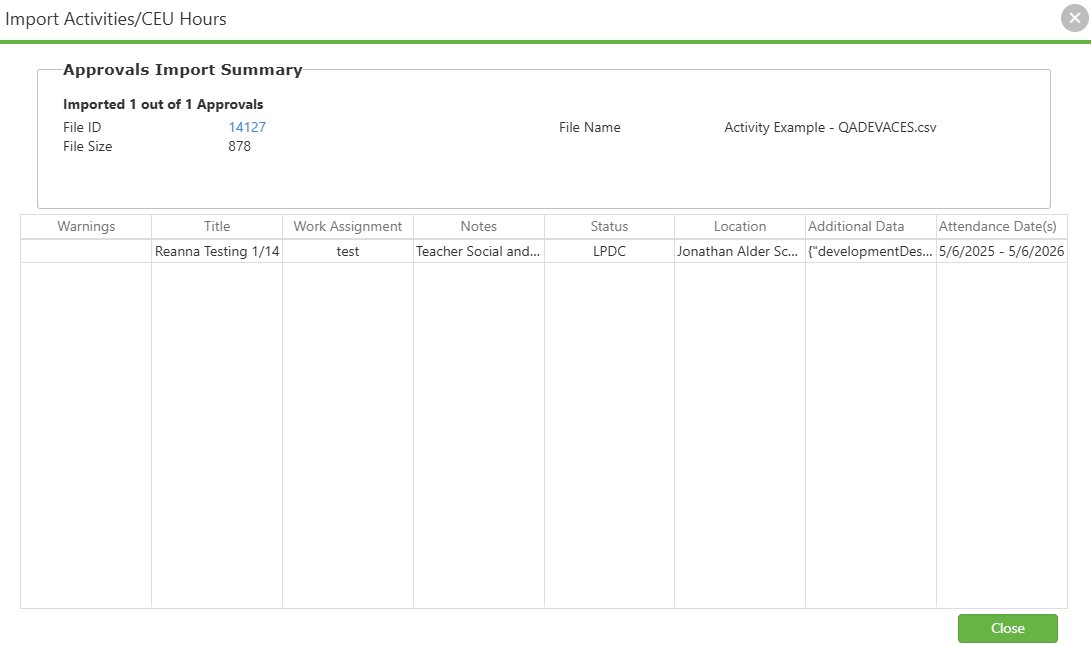This screenshot has height=647, width=1091.
Task: Click the Location column header
Action: point(740,226)
